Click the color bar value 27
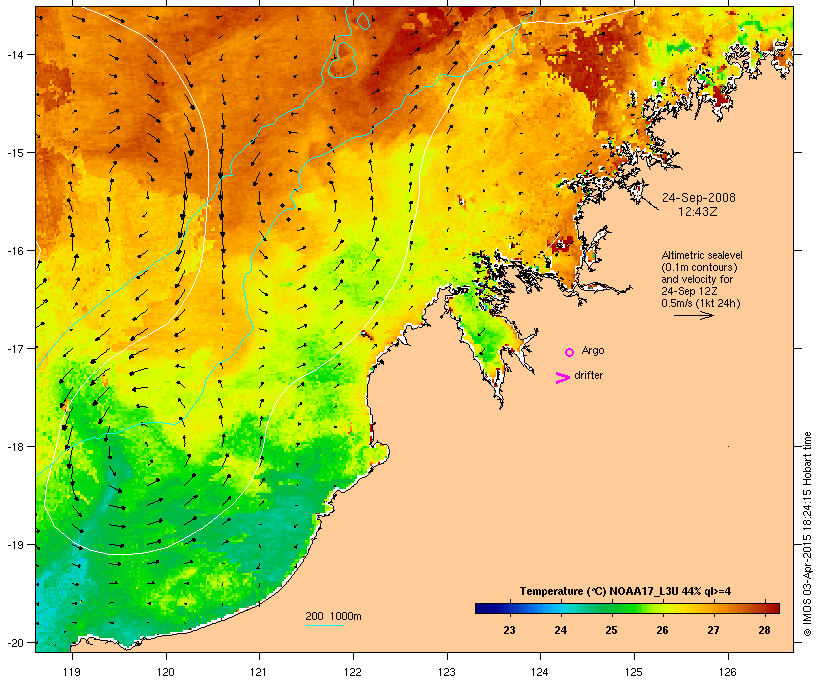The width and height of the screenshot is (820, 680). pos(713,630)
